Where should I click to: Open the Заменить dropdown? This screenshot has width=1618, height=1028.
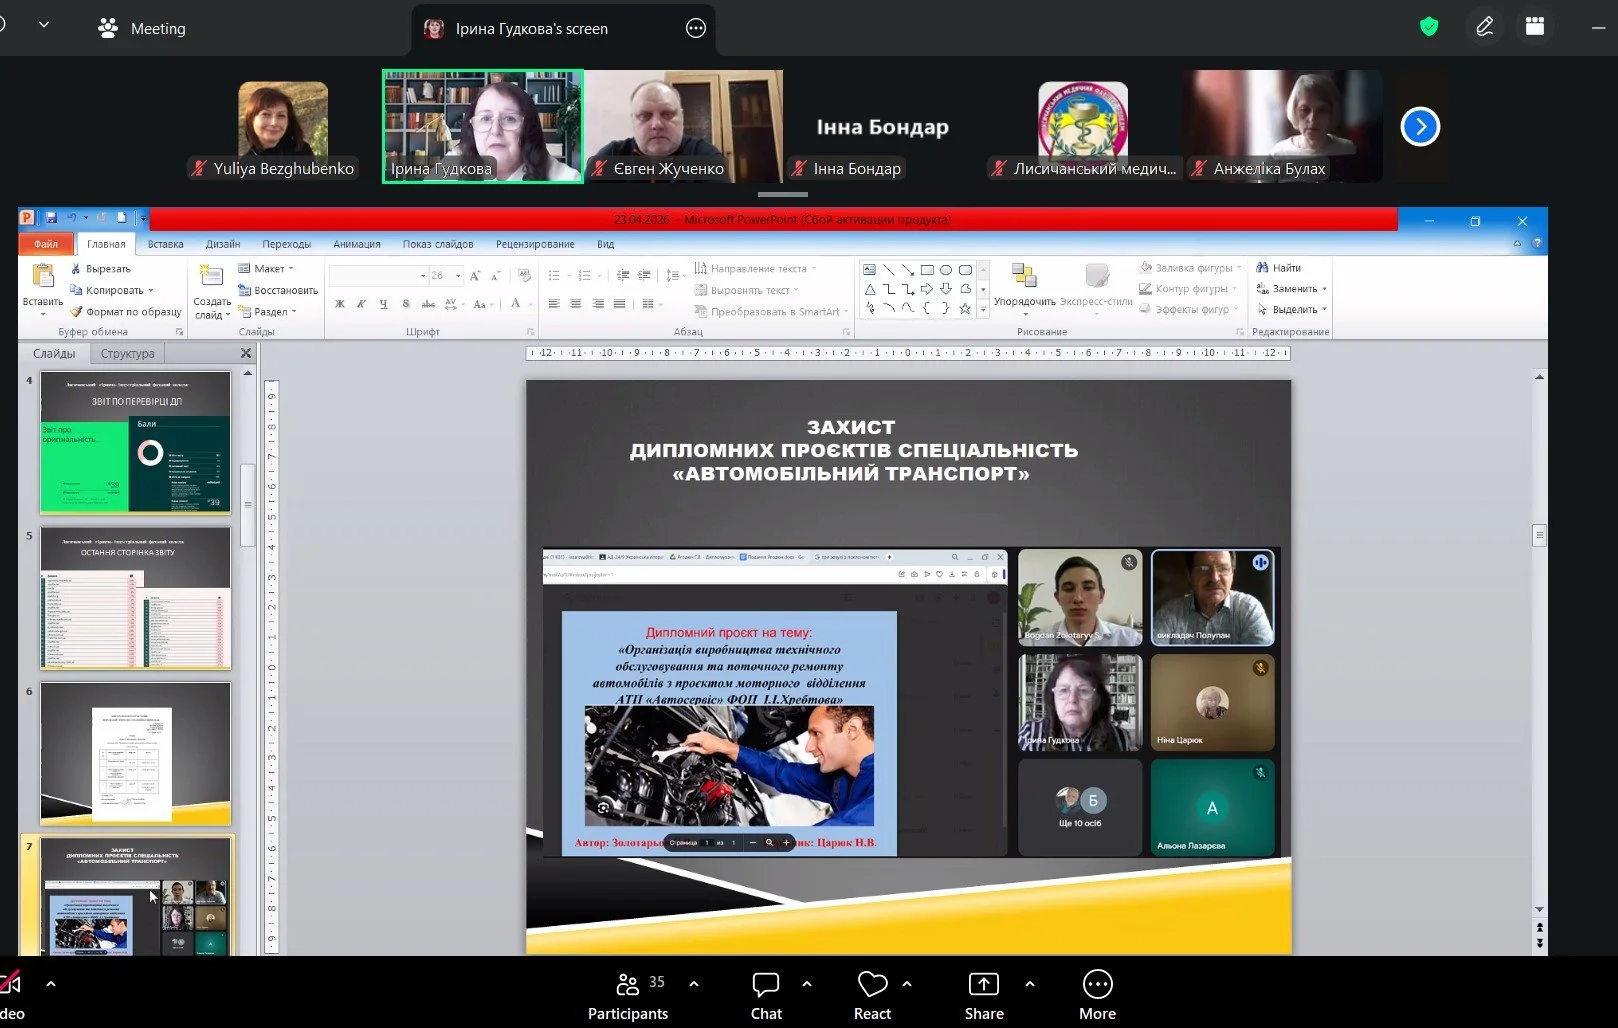pos(1292,289)
